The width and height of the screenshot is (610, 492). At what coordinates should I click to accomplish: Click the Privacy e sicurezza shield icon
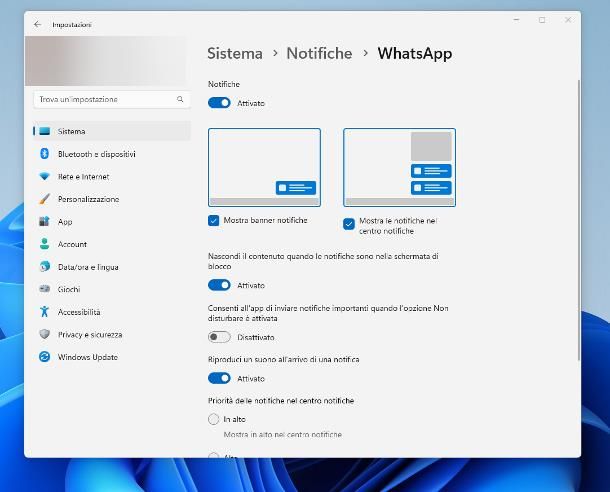point(44,334)
